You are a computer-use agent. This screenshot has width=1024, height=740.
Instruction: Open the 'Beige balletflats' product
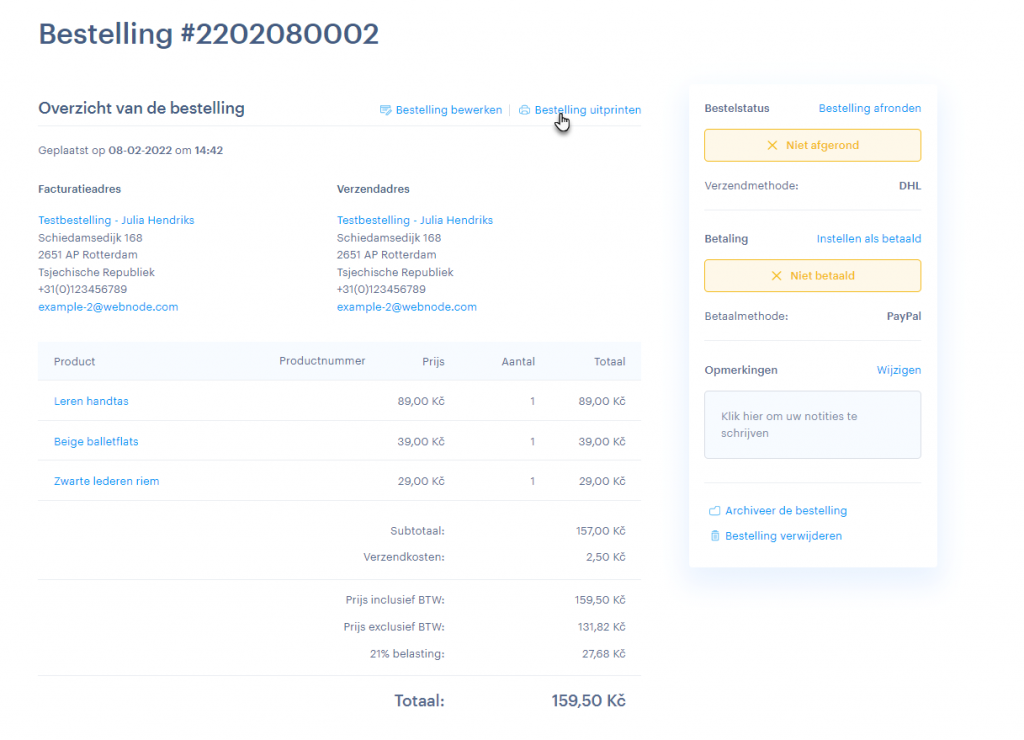coord(96,441)
